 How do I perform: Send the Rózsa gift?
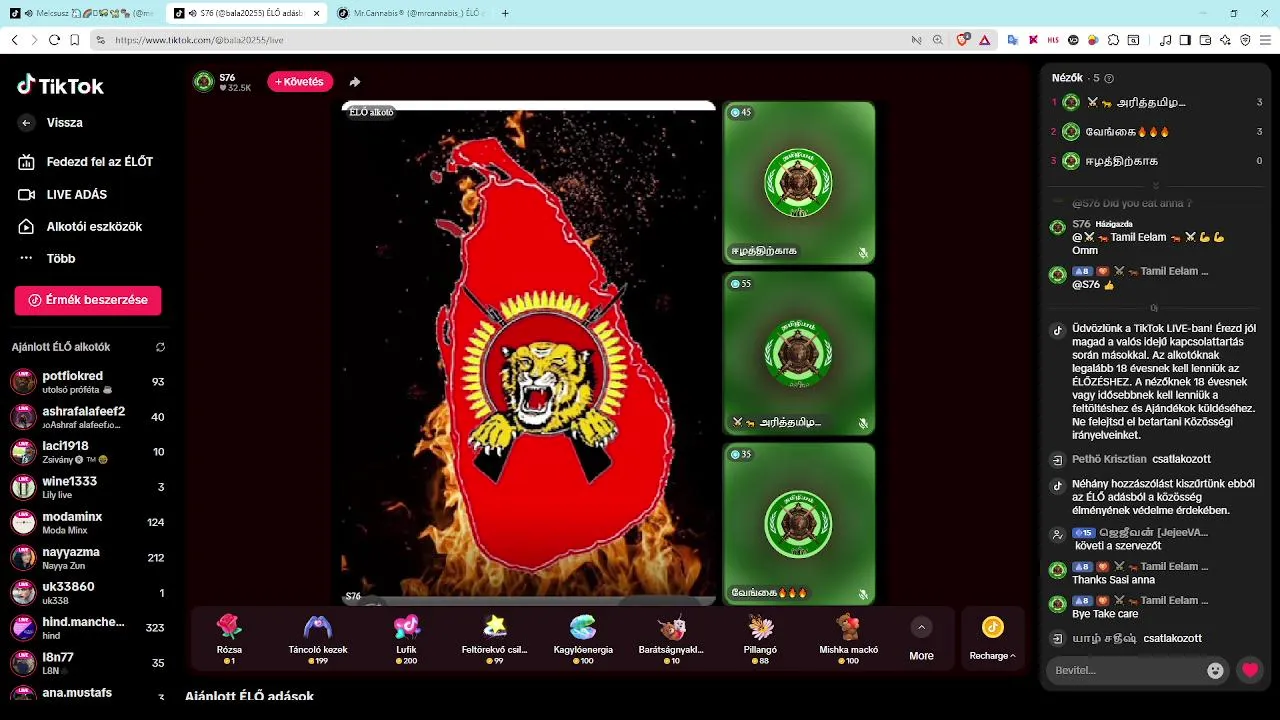coord(230,639)
